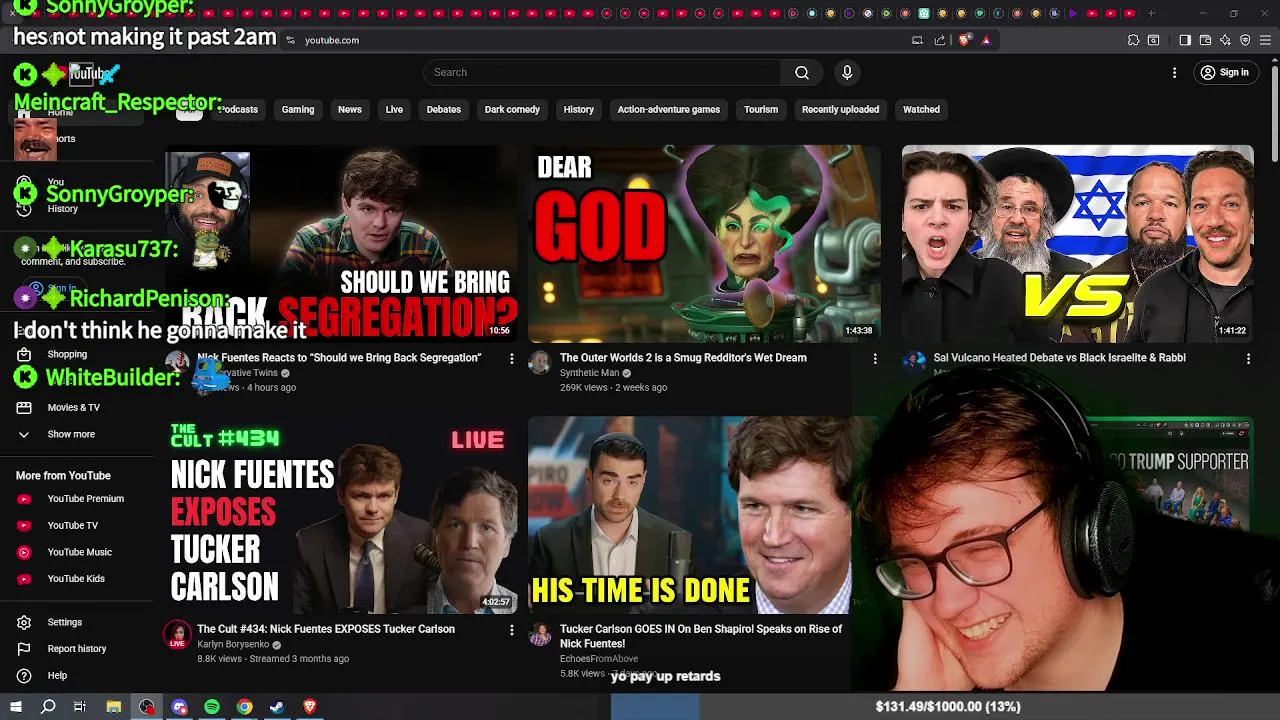
Task: Click title Tucker Carlson GOES IN On Ben Shapiro
Action: (701, 636)
